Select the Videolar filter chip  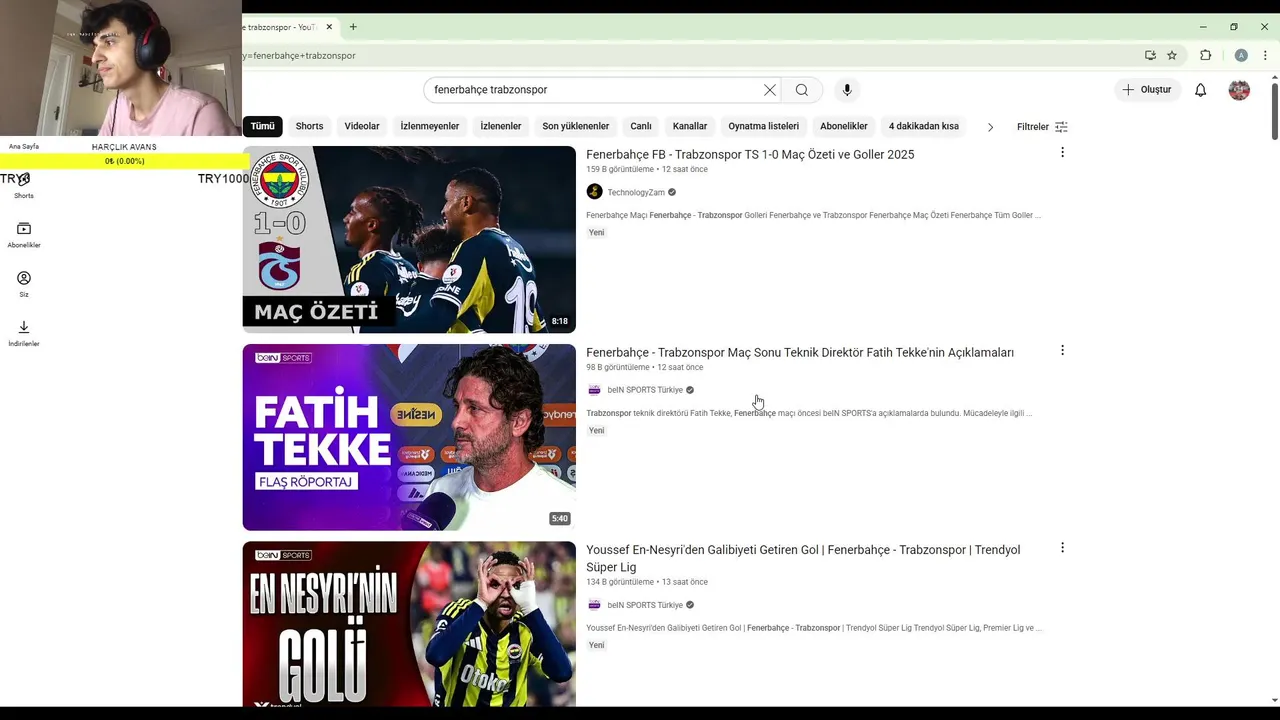coord(362,127)
